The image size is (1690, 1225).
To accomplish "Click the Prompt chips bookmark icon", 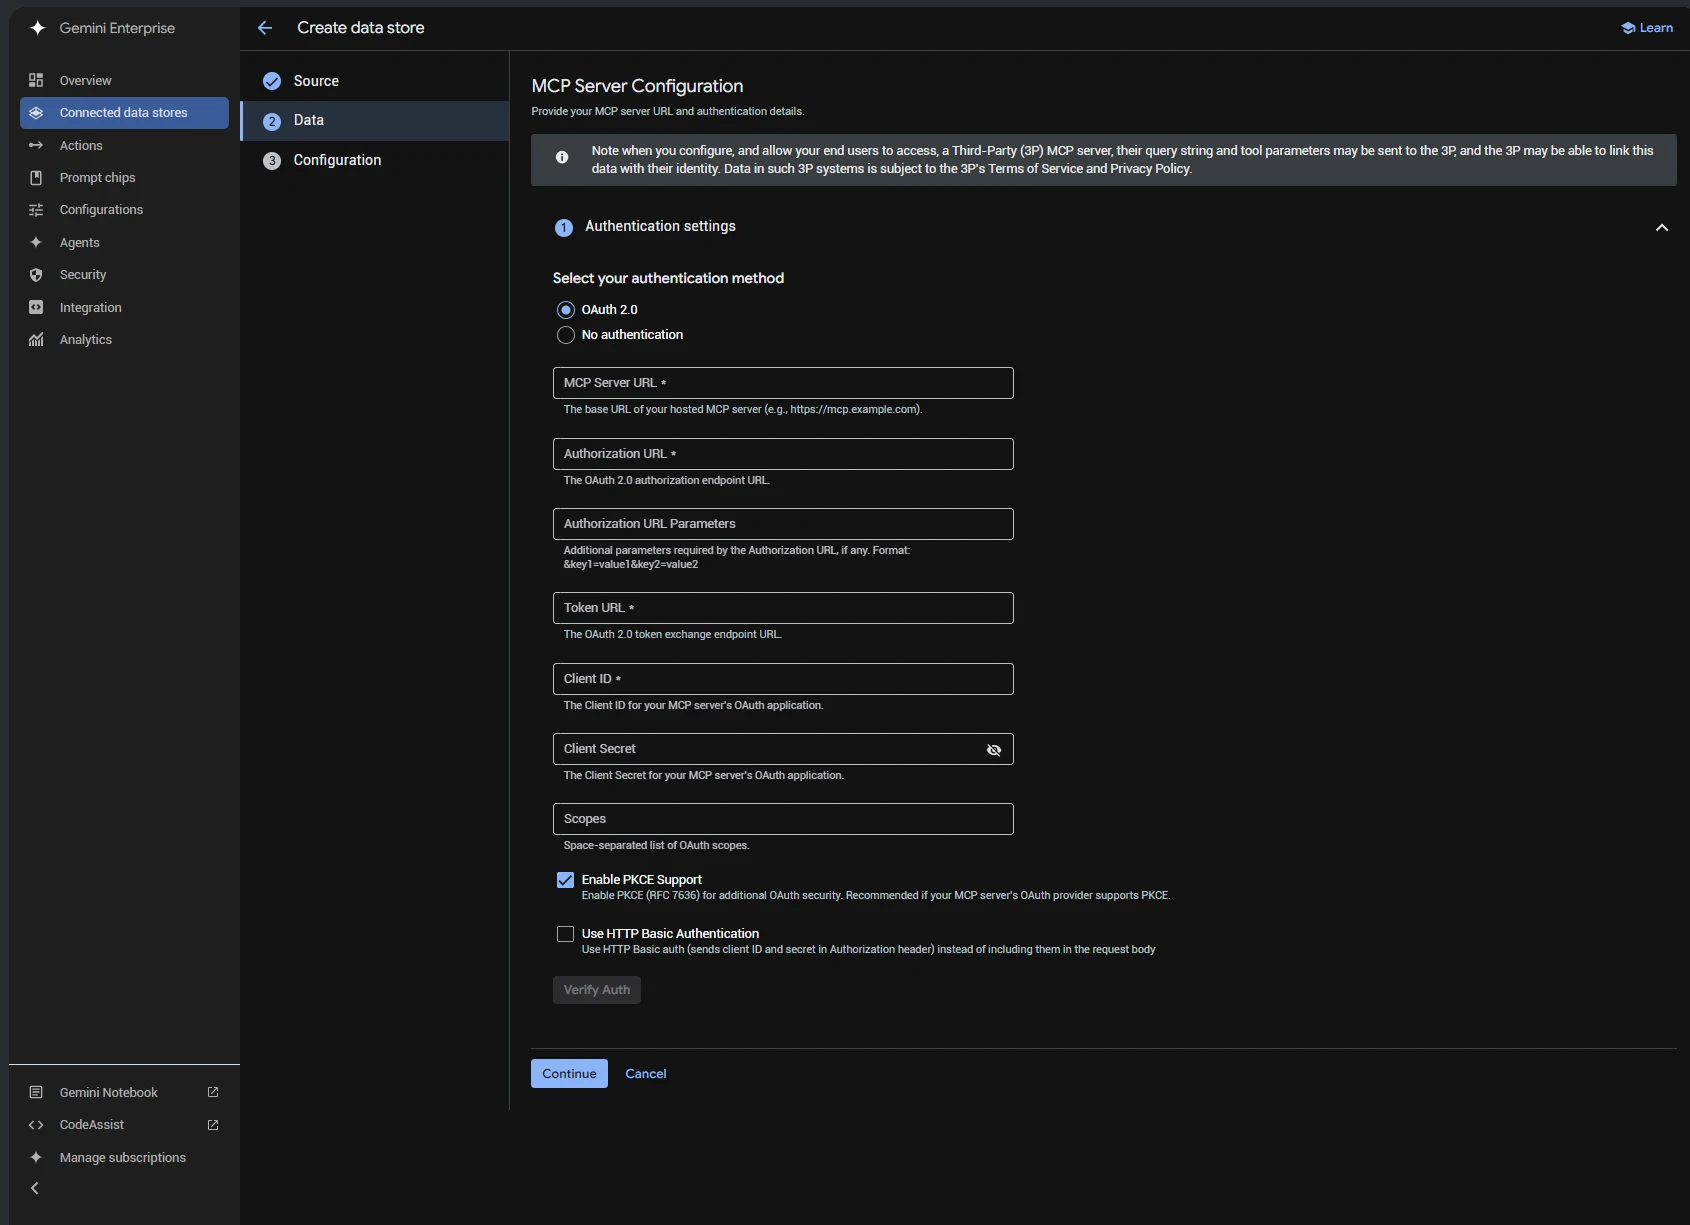I will coord(36,178).
